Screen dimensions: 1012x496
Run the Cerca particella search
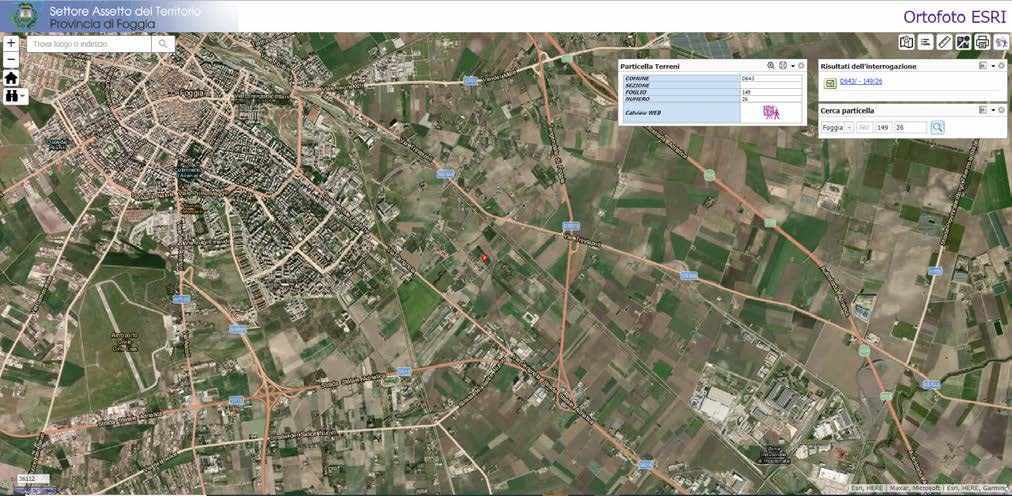coord(937,128)
